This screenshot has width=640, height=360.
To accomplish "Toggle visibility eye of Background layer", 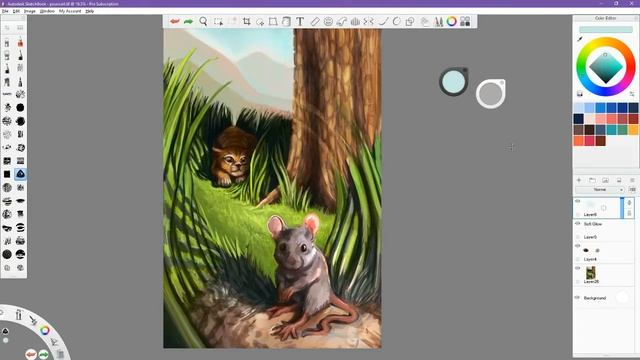I will pyautogui.click(x=578, y=298).
